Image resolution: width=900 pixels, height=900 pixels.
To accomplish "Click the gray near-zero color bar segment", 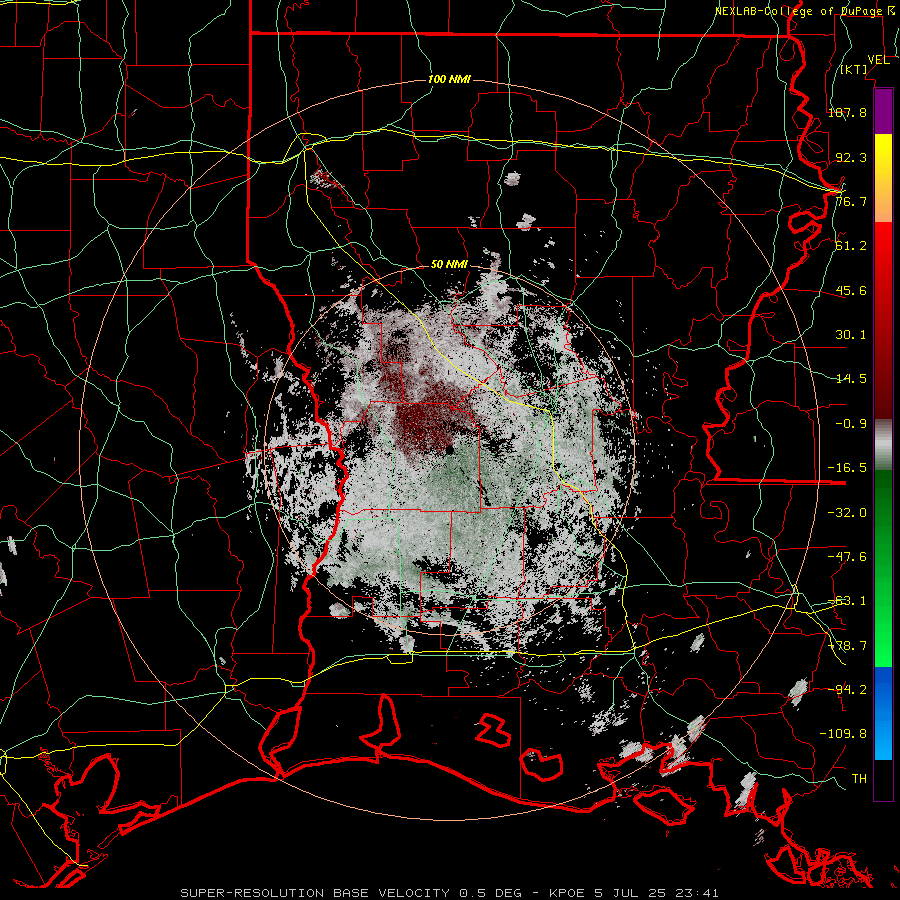I will [x=883, y=445].
